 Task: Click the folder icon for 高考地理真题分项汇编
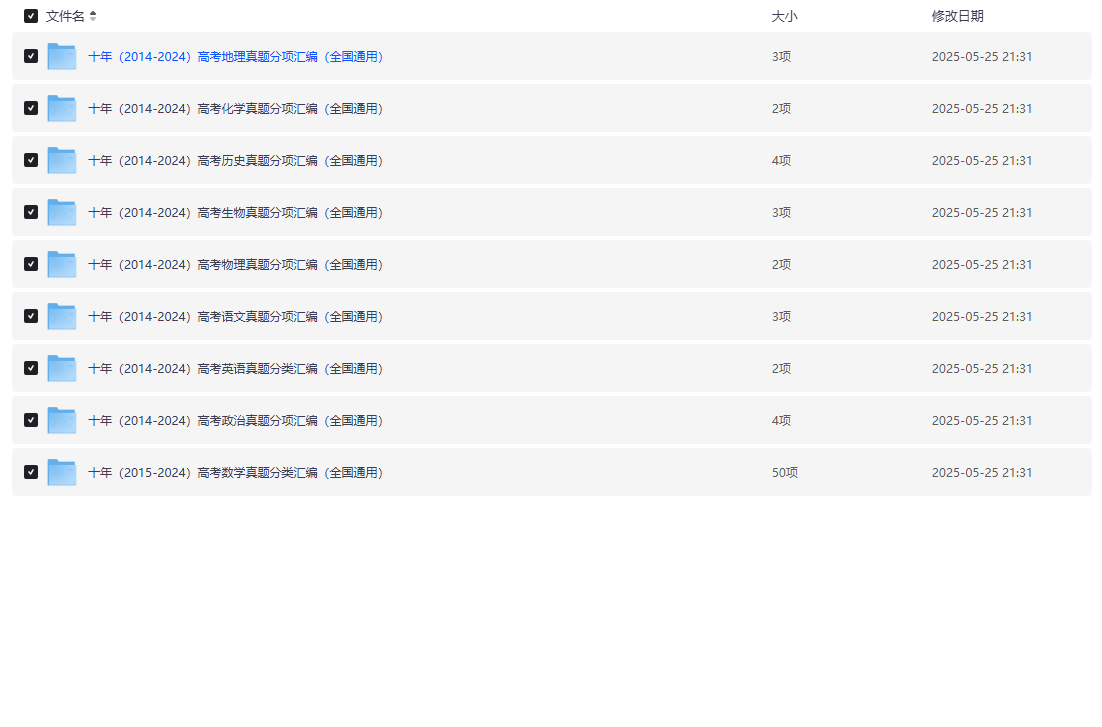62,57
